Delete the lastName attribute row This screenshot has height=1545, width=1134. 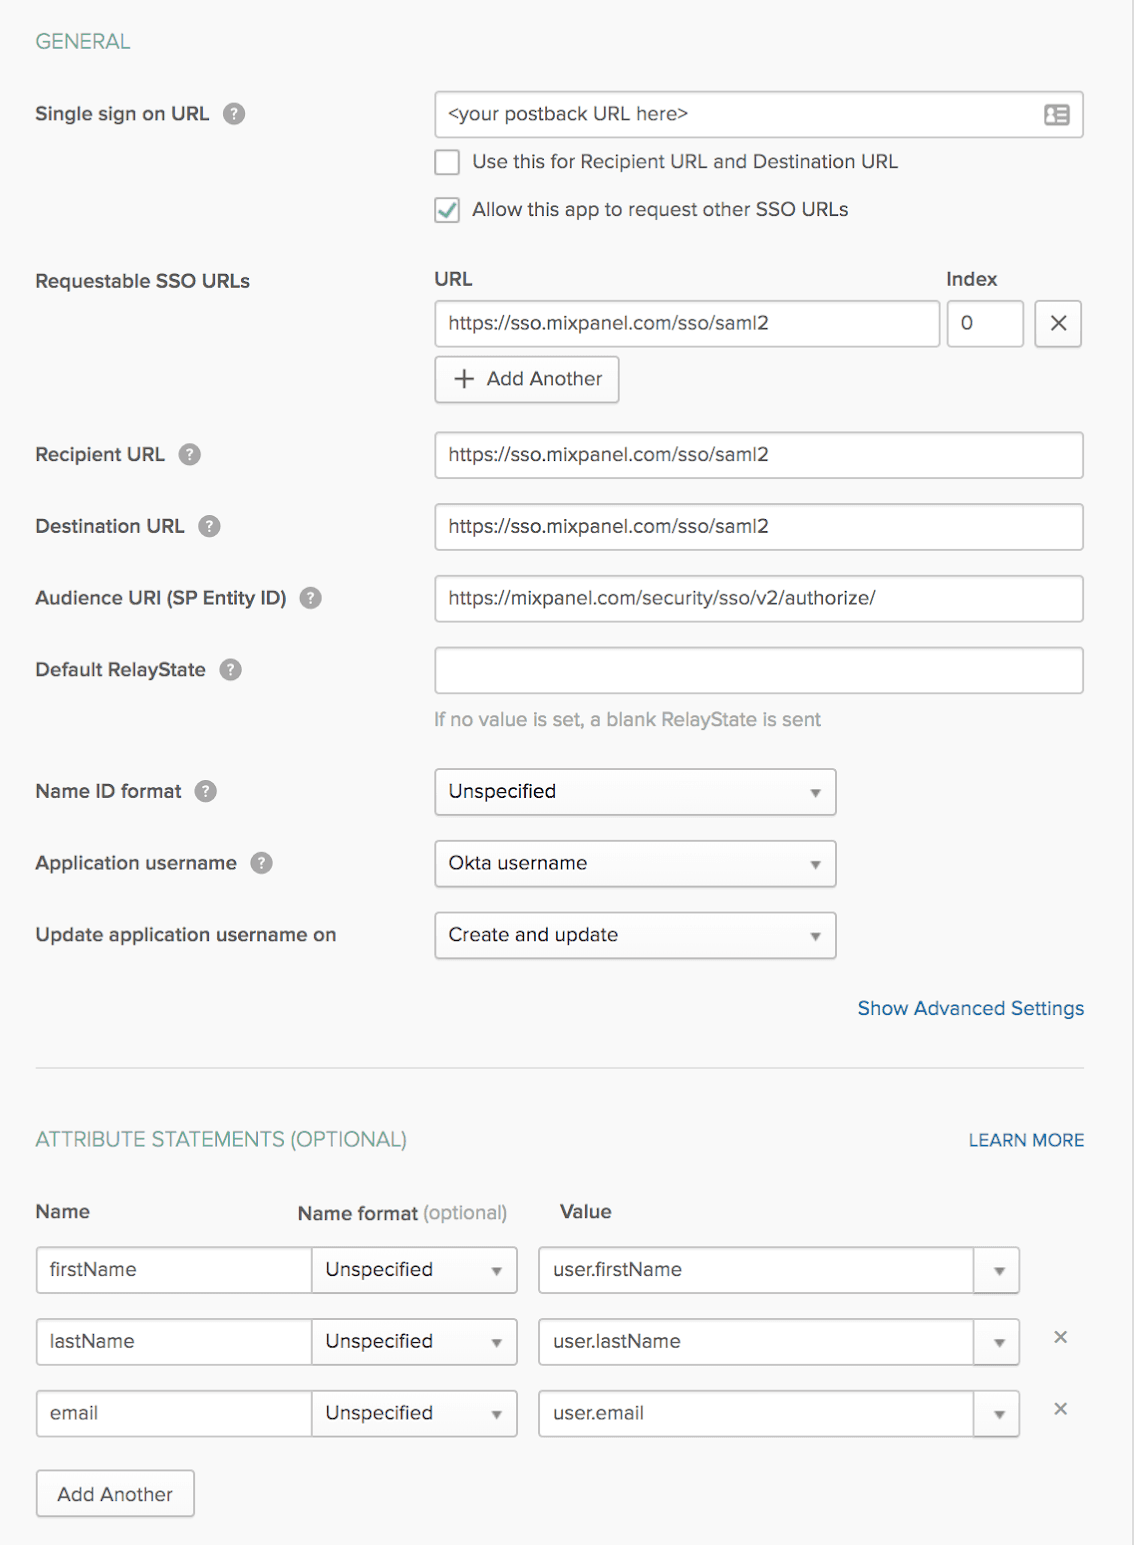pos(1059,1336)
